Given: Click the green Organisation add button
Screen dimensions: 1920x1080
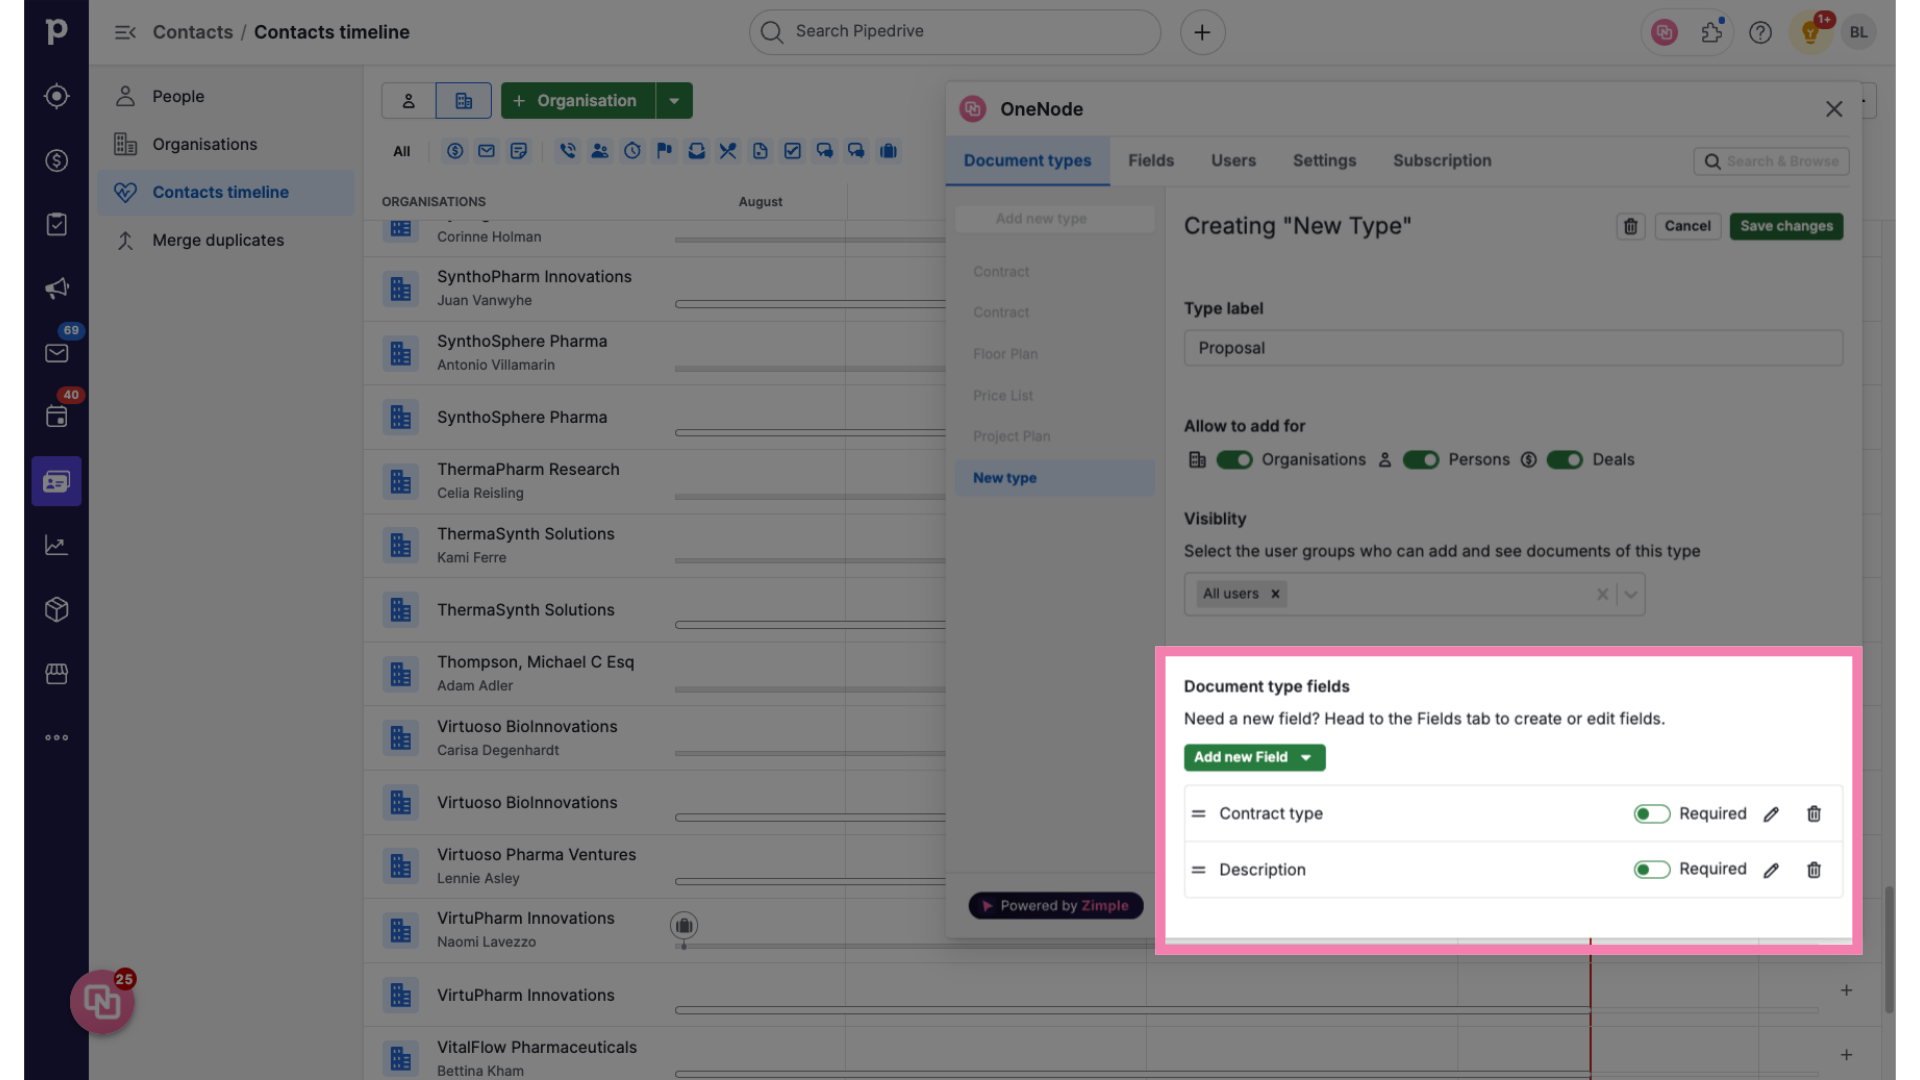Looking at the screenshot, I should tap(578, 101).
